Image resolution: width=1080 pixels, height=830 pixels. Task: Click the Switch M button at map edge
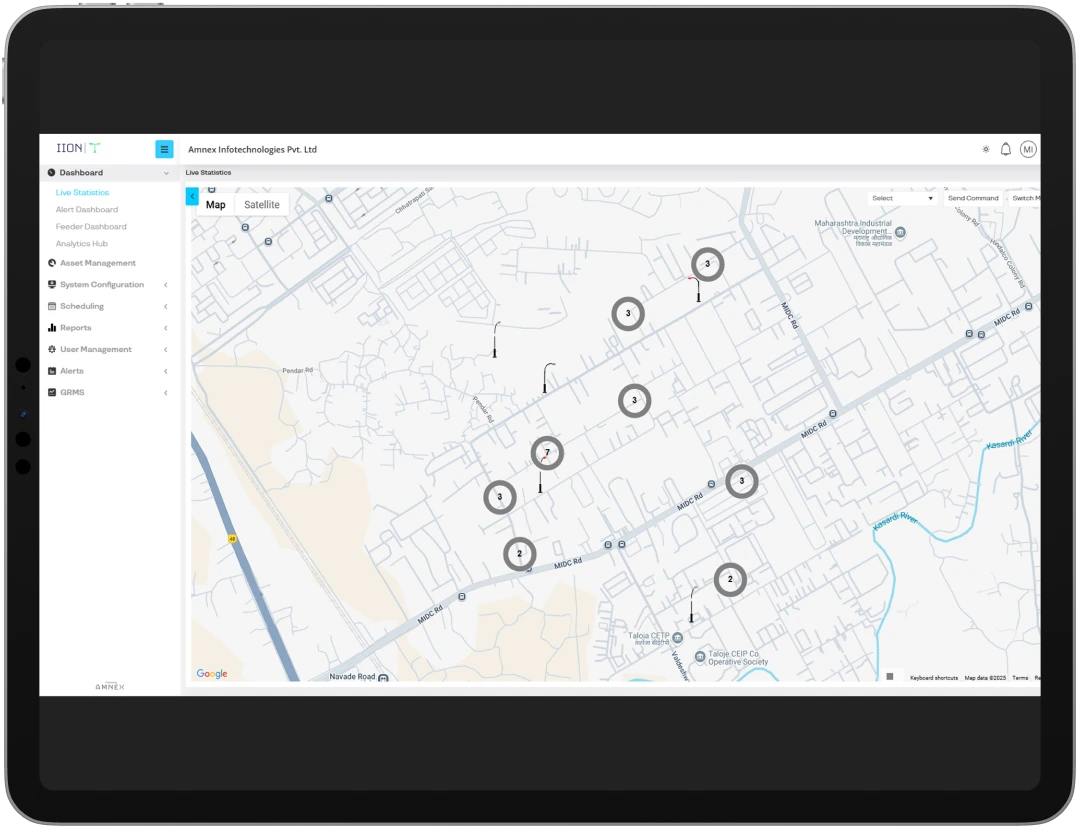[x=1025, y=198]
